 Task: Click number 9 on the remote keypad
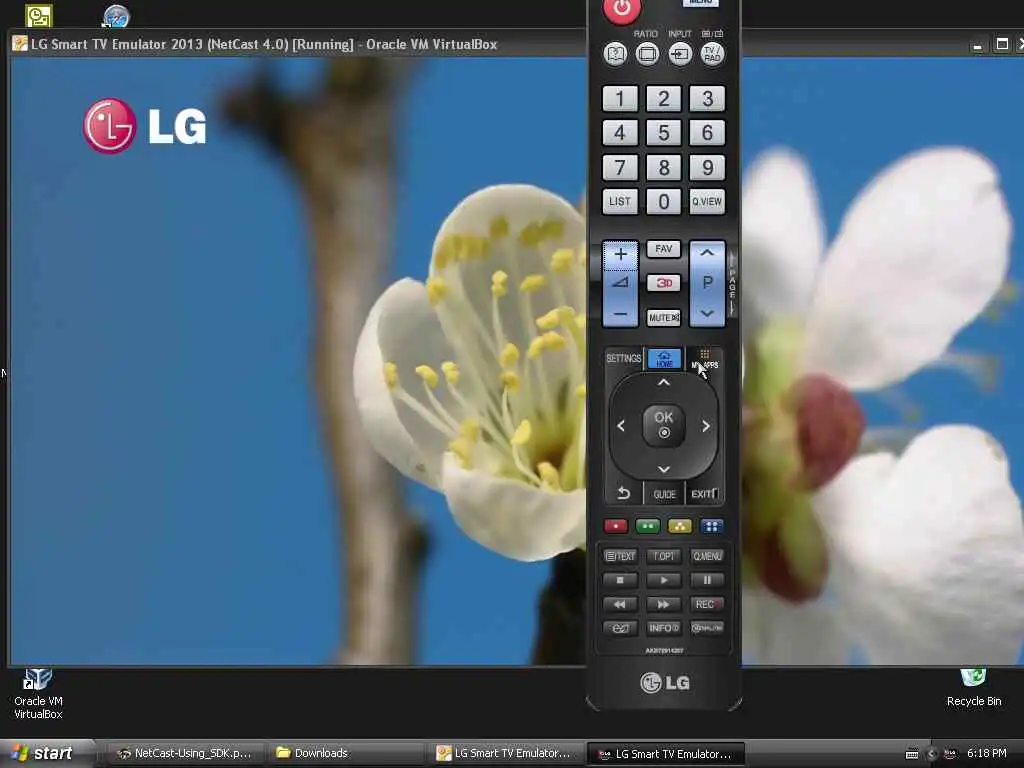pos(707,168)
